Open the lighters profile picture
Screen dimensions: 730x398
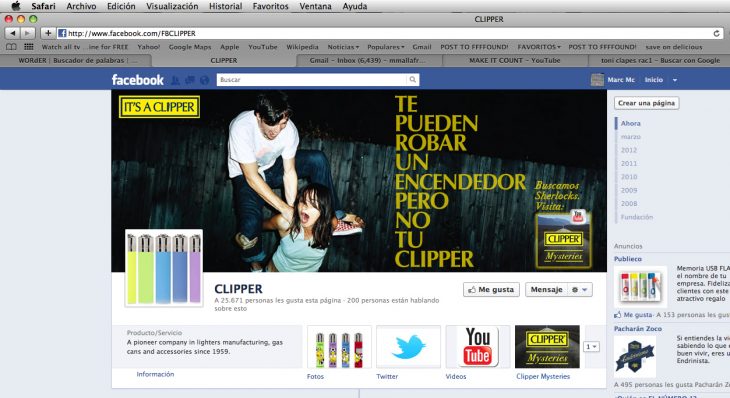tap(164, 268)
